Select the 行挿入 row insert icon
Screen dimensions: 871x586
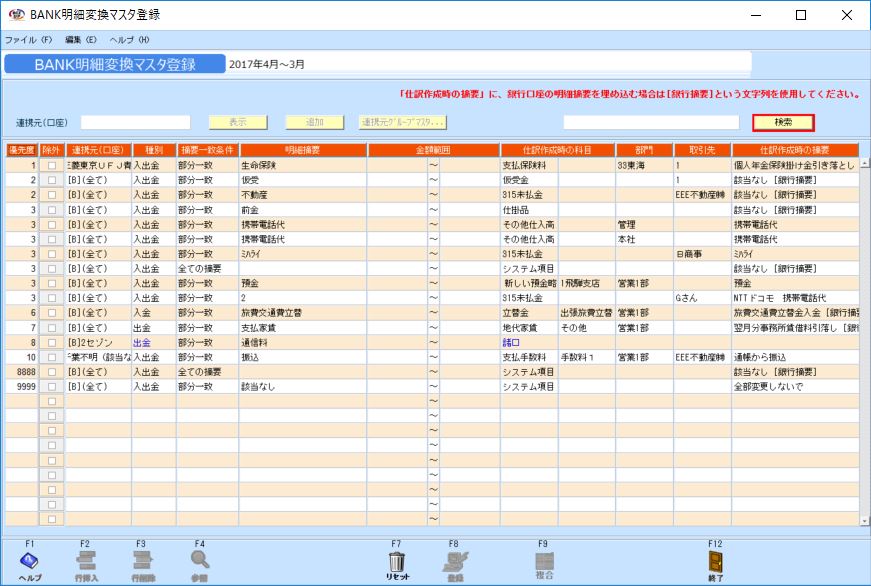[85, 560]
